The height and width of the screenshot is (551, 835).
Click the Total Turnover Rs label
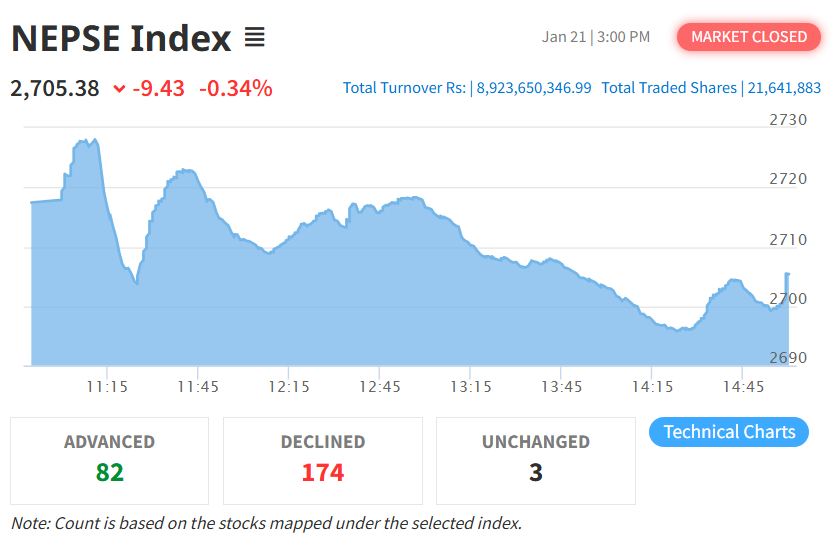[404, 88]
